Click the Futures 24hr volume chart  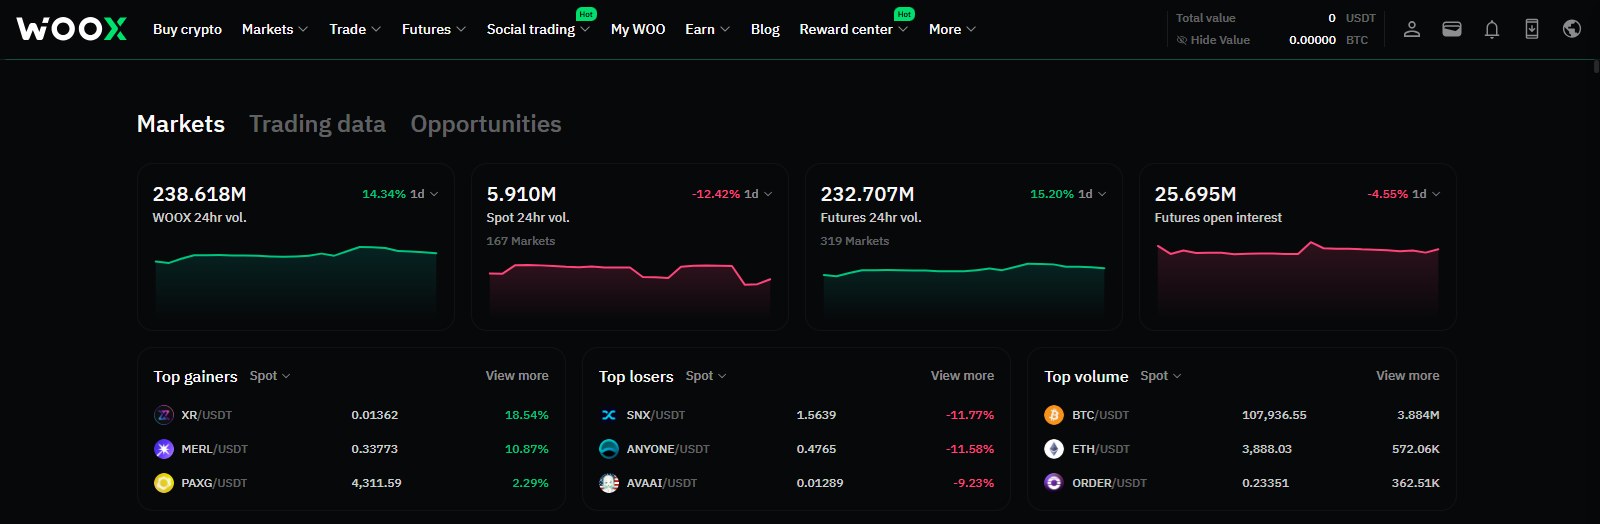964,290
